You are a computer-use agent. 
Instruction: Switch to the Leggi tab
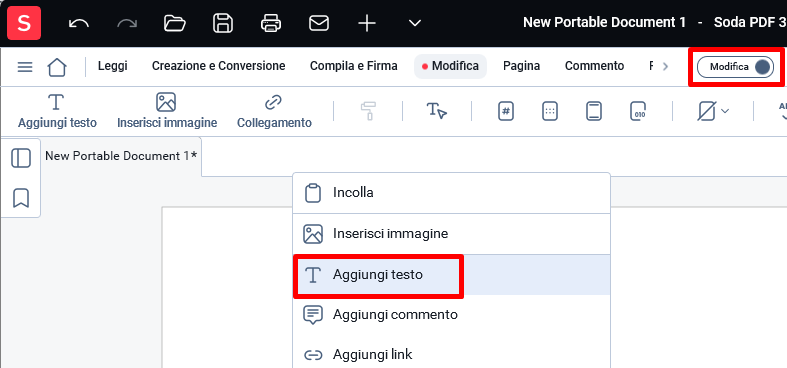coord(112,66)
